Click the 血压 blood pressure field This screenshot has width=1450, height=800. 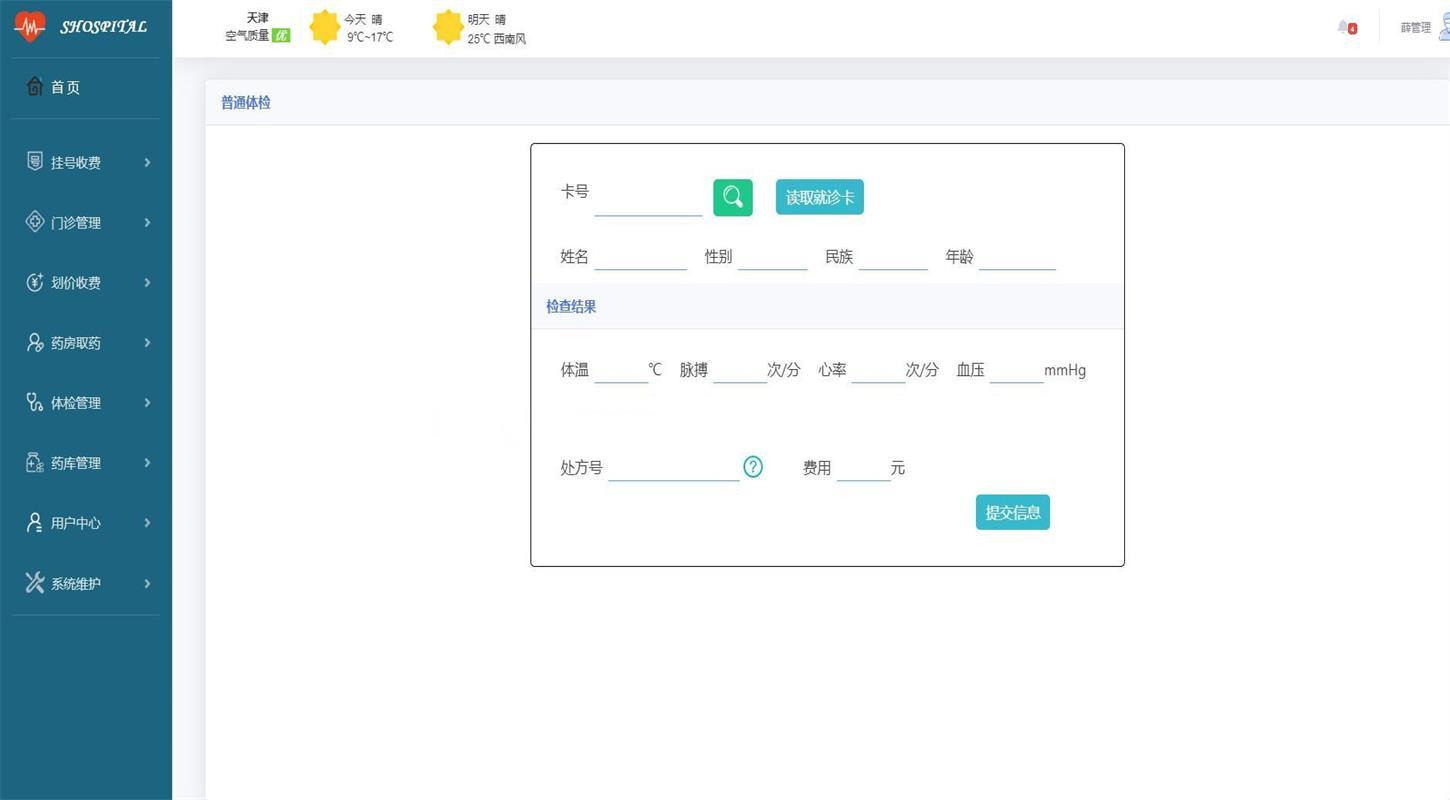[x=1016, y=370]
